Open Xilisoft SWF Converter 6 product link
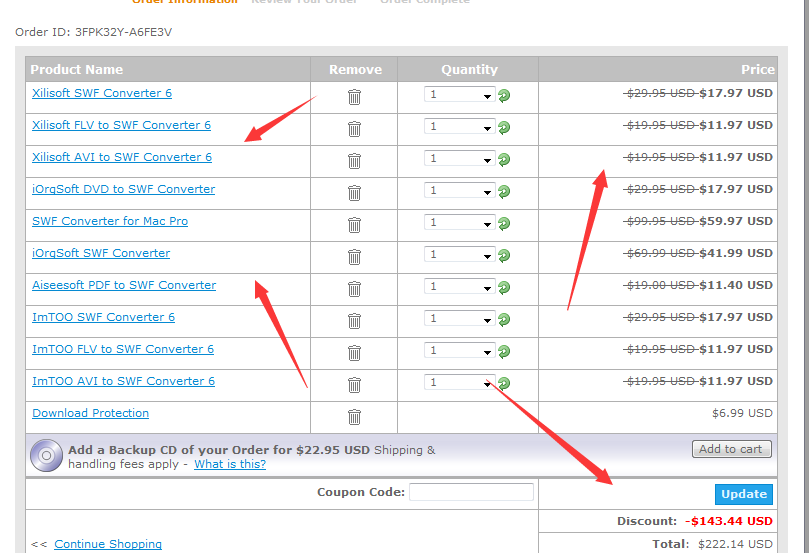Image resolution: width=809 pixels, height=553 pixels. pyautogui.click(x=102, y=93)
